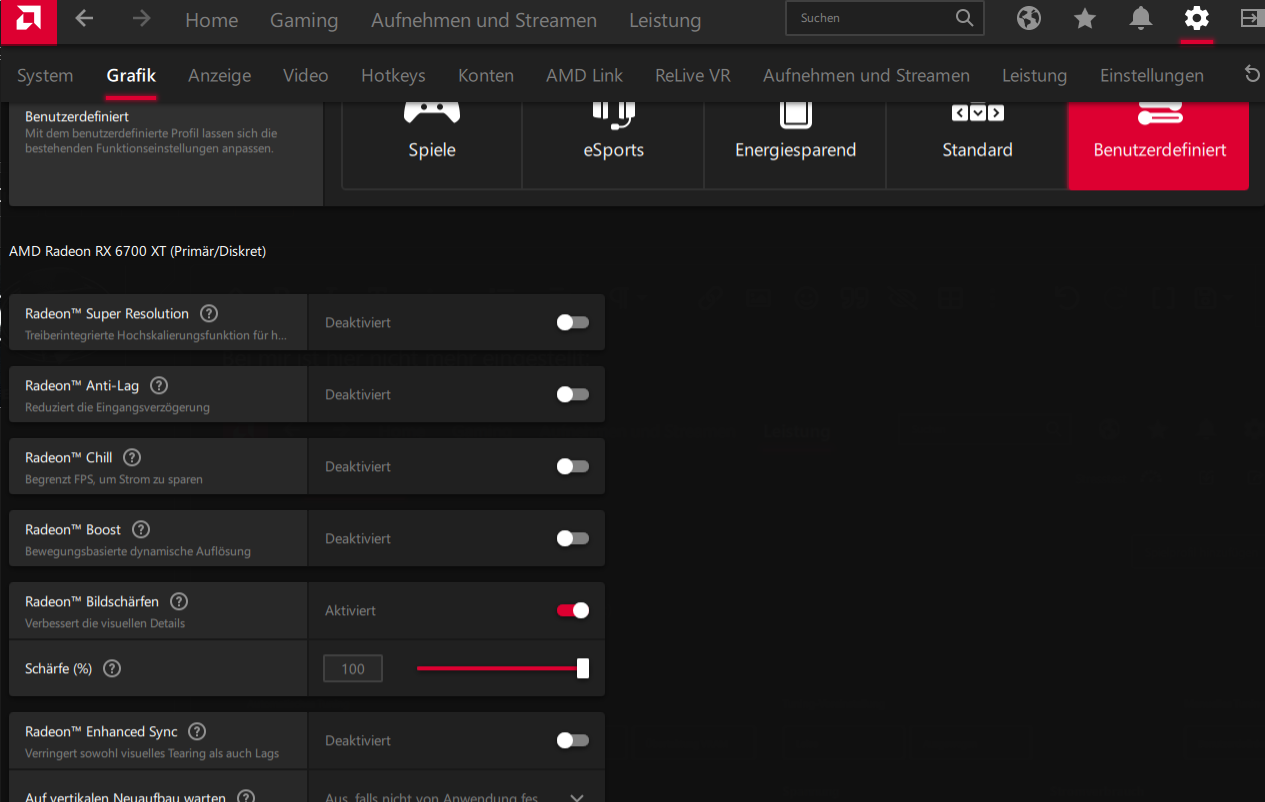The height and width of the screenshot is (802, 1265).
Task: Click the Schärfe slider handle
Action: point(583,668)
